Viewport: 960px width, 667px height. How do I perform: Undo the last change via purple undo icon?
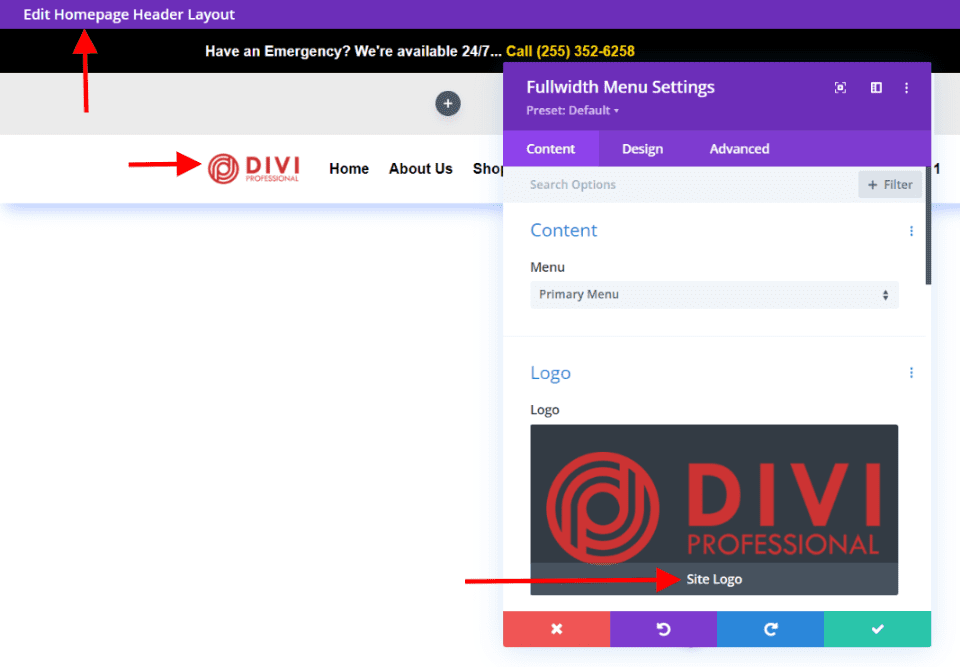pos(663,629)
